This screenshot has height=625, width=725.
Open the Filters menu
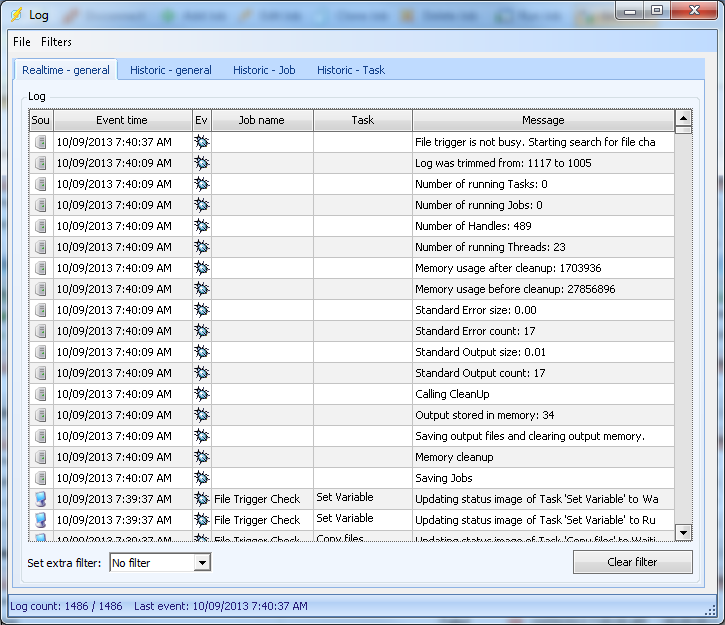(56, 42)
